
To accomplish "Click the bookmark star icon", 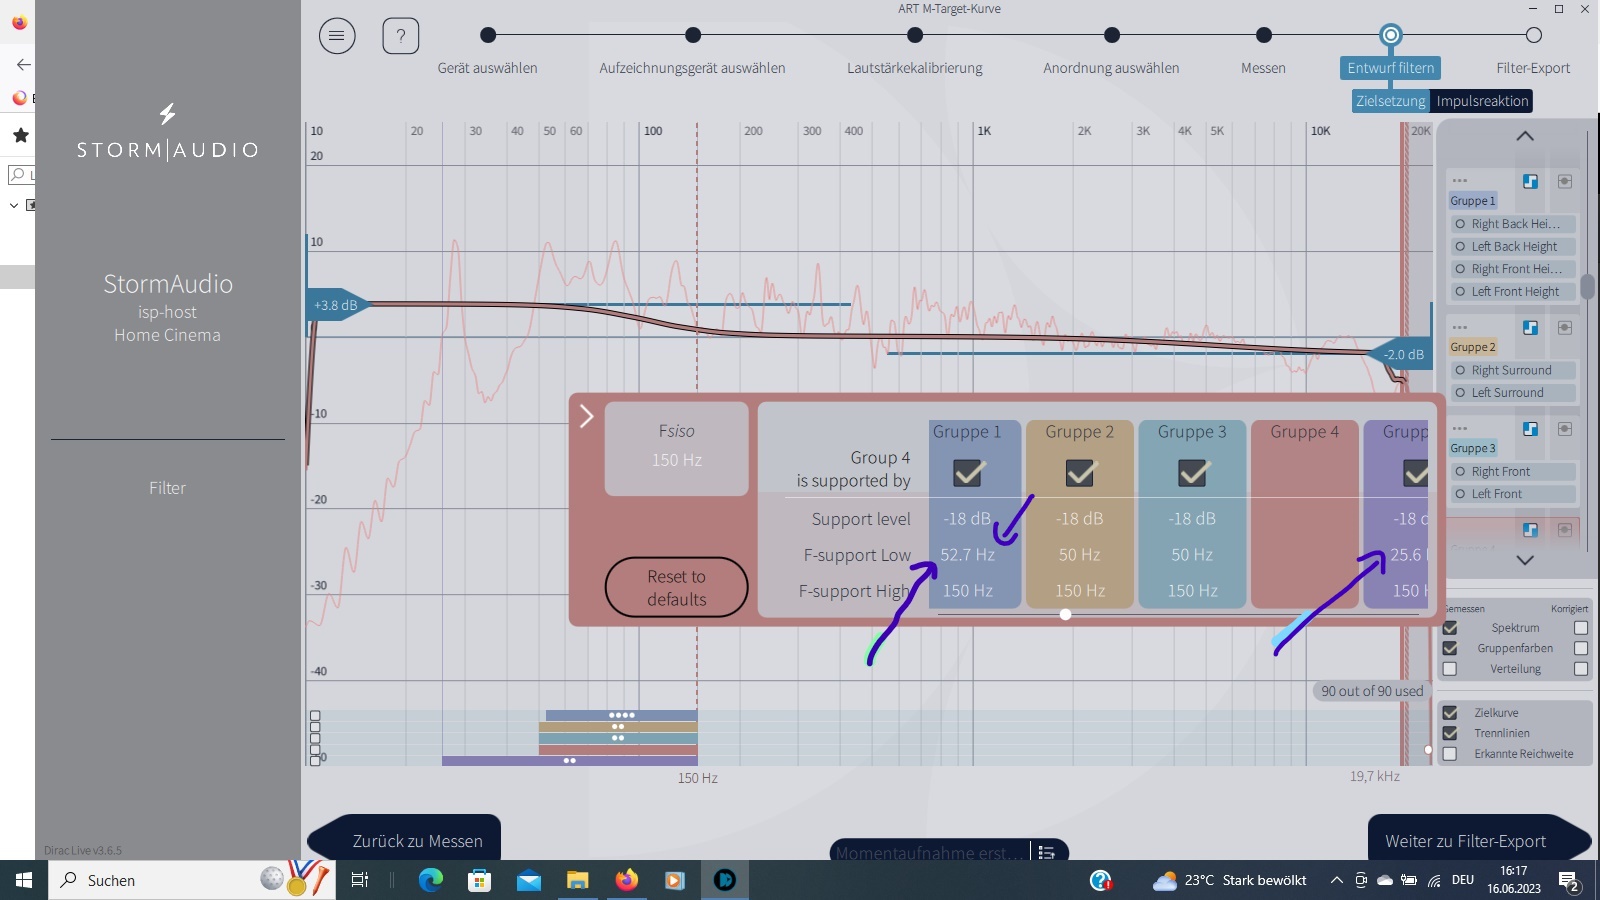I will point(20,135).
